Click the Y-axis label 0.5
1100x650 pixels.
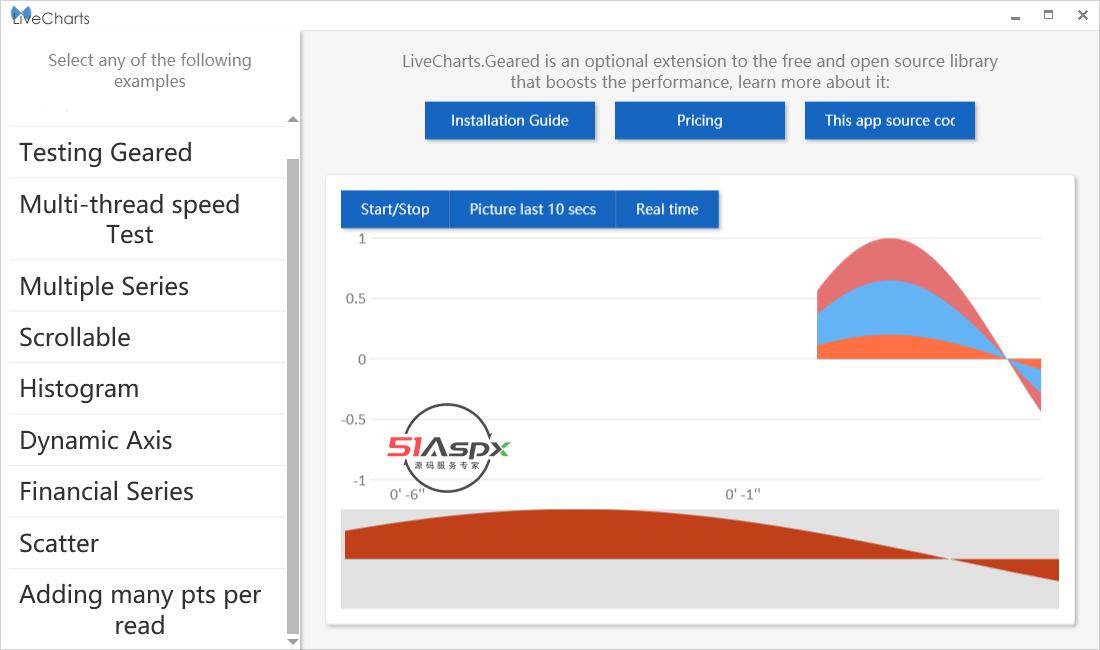[x=356, y=299]
